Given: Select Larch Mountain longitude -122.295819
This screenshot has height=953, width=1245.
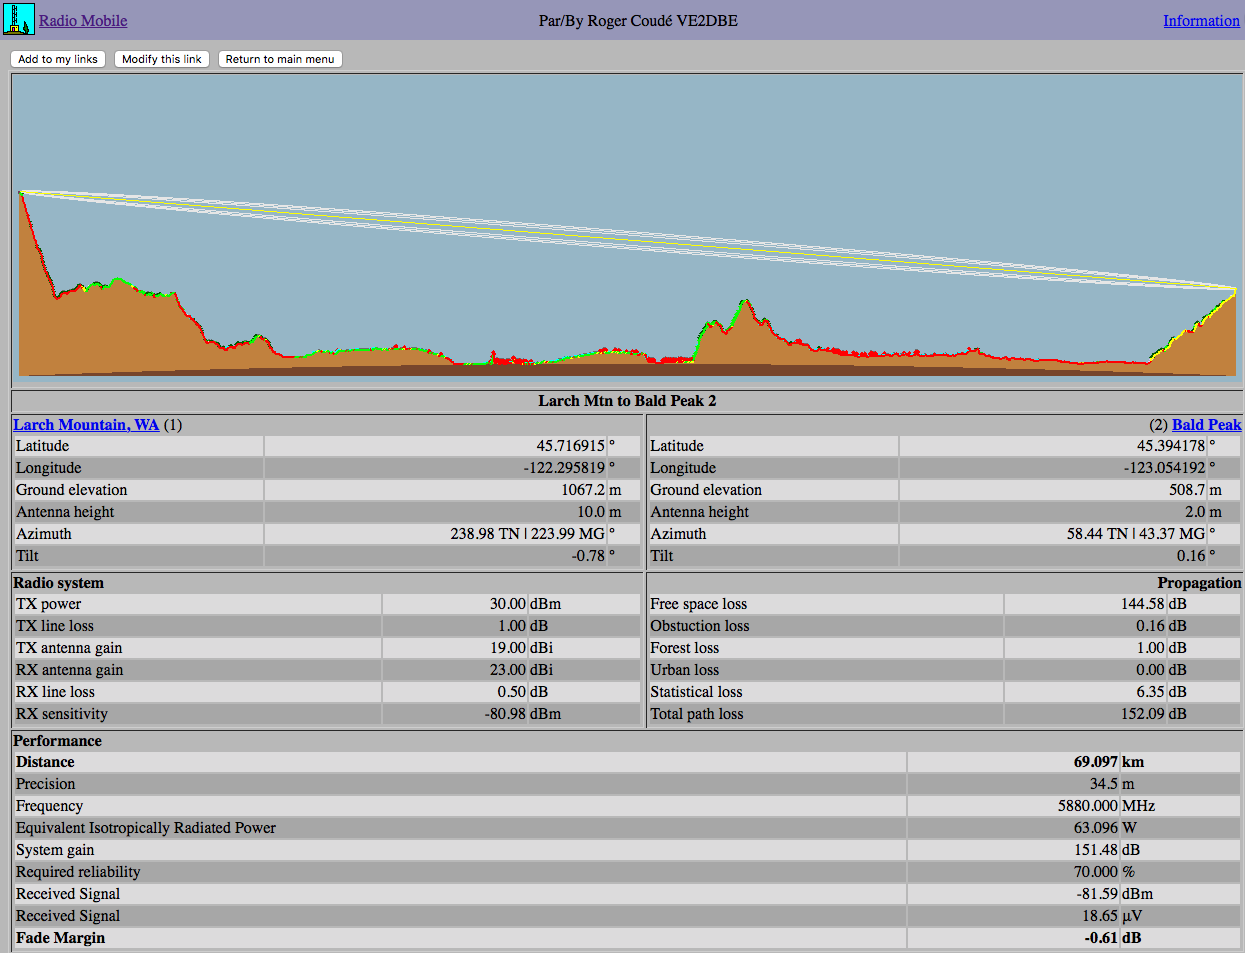Looking at the screenshot, I should point(564,468).
